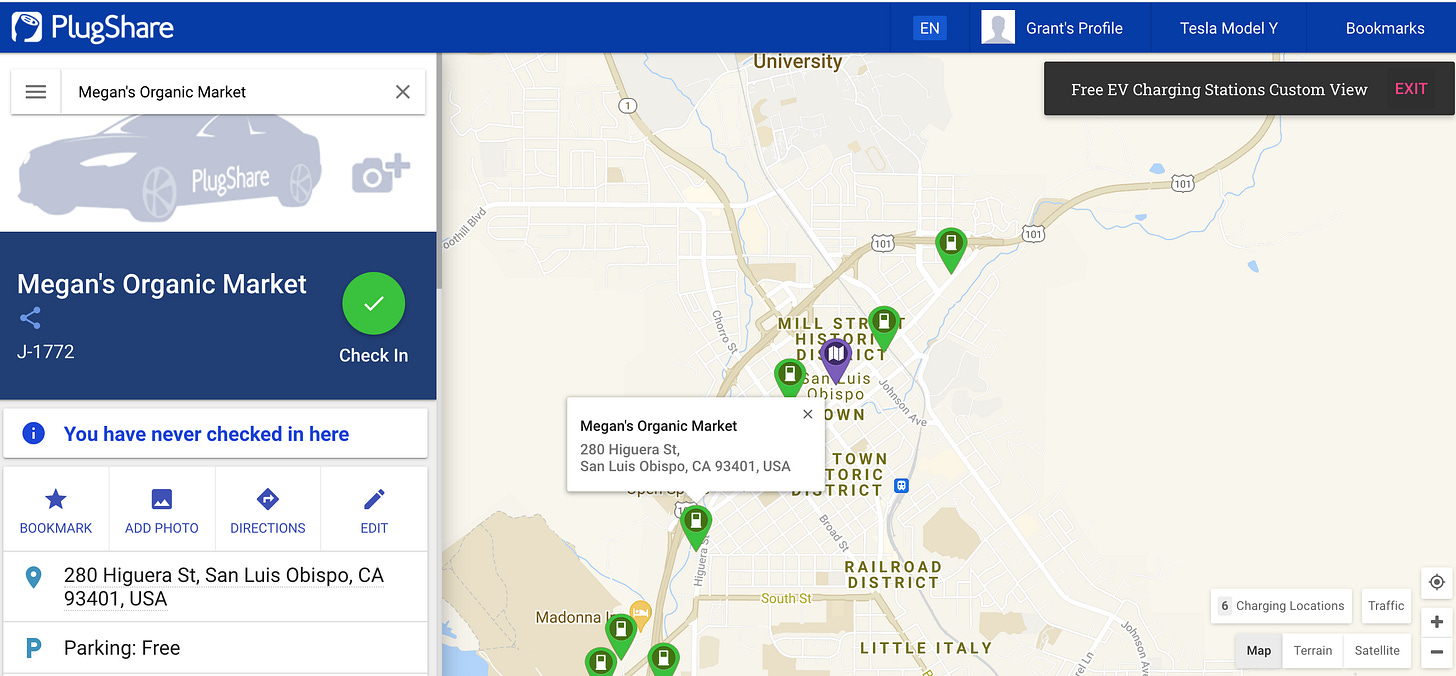1456x676 pixels.
Task: Click the green Check In button
Action: pos(374,303)
